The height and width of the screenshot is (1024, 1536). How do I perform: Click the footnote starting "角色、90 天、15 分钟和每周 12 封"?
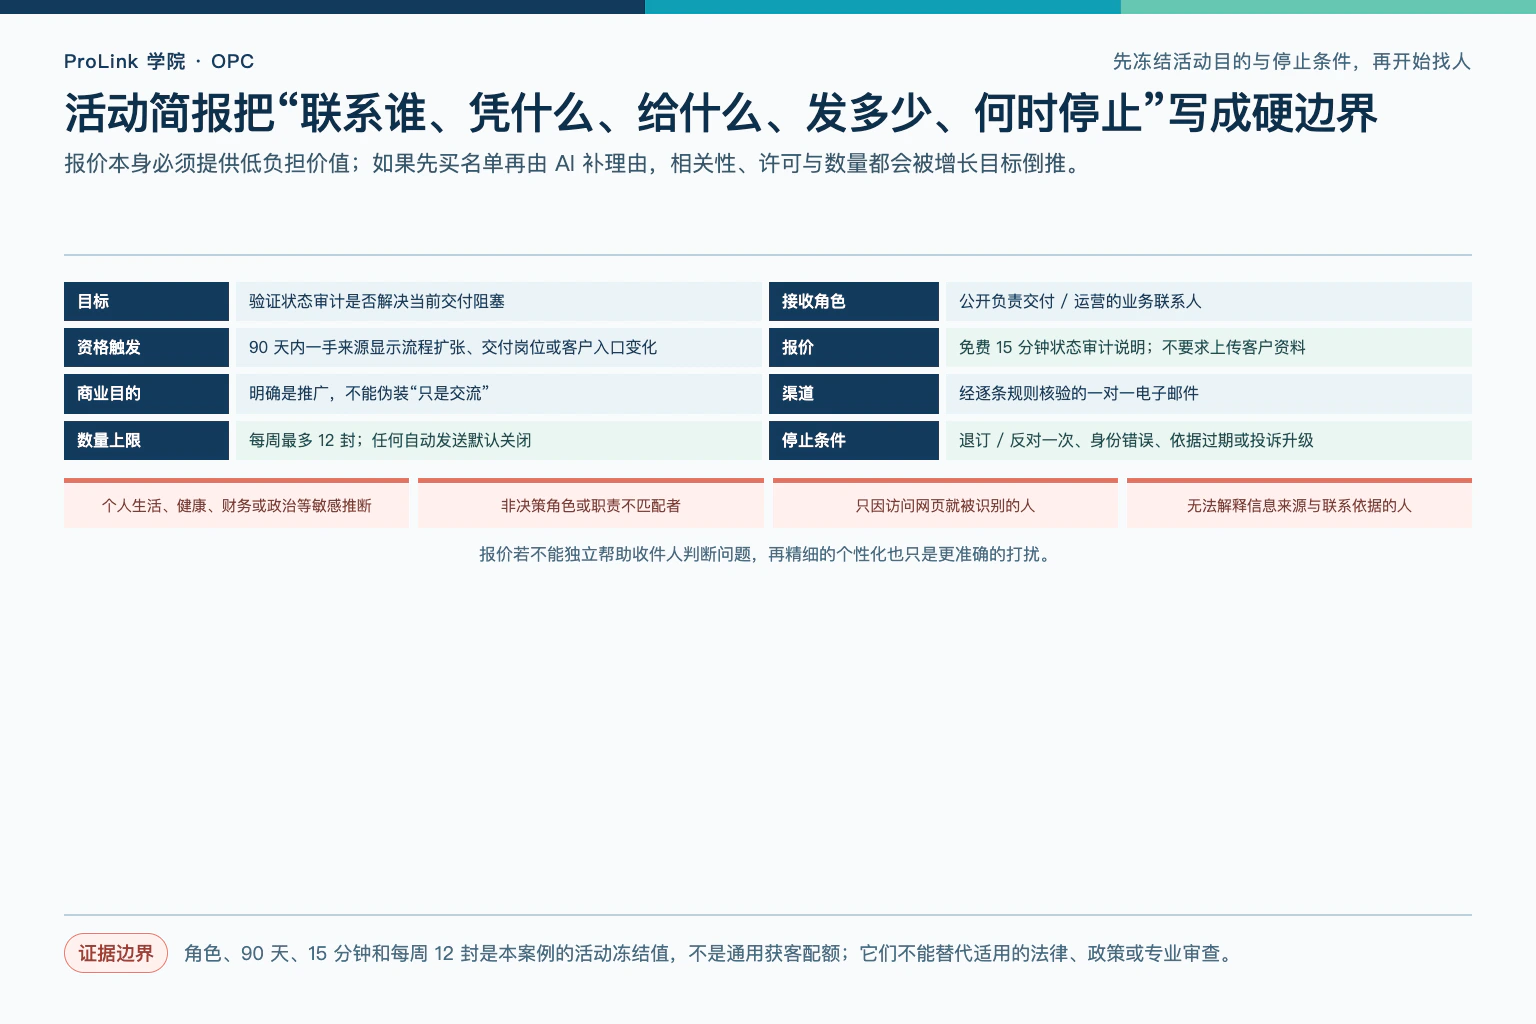point(711,953)
